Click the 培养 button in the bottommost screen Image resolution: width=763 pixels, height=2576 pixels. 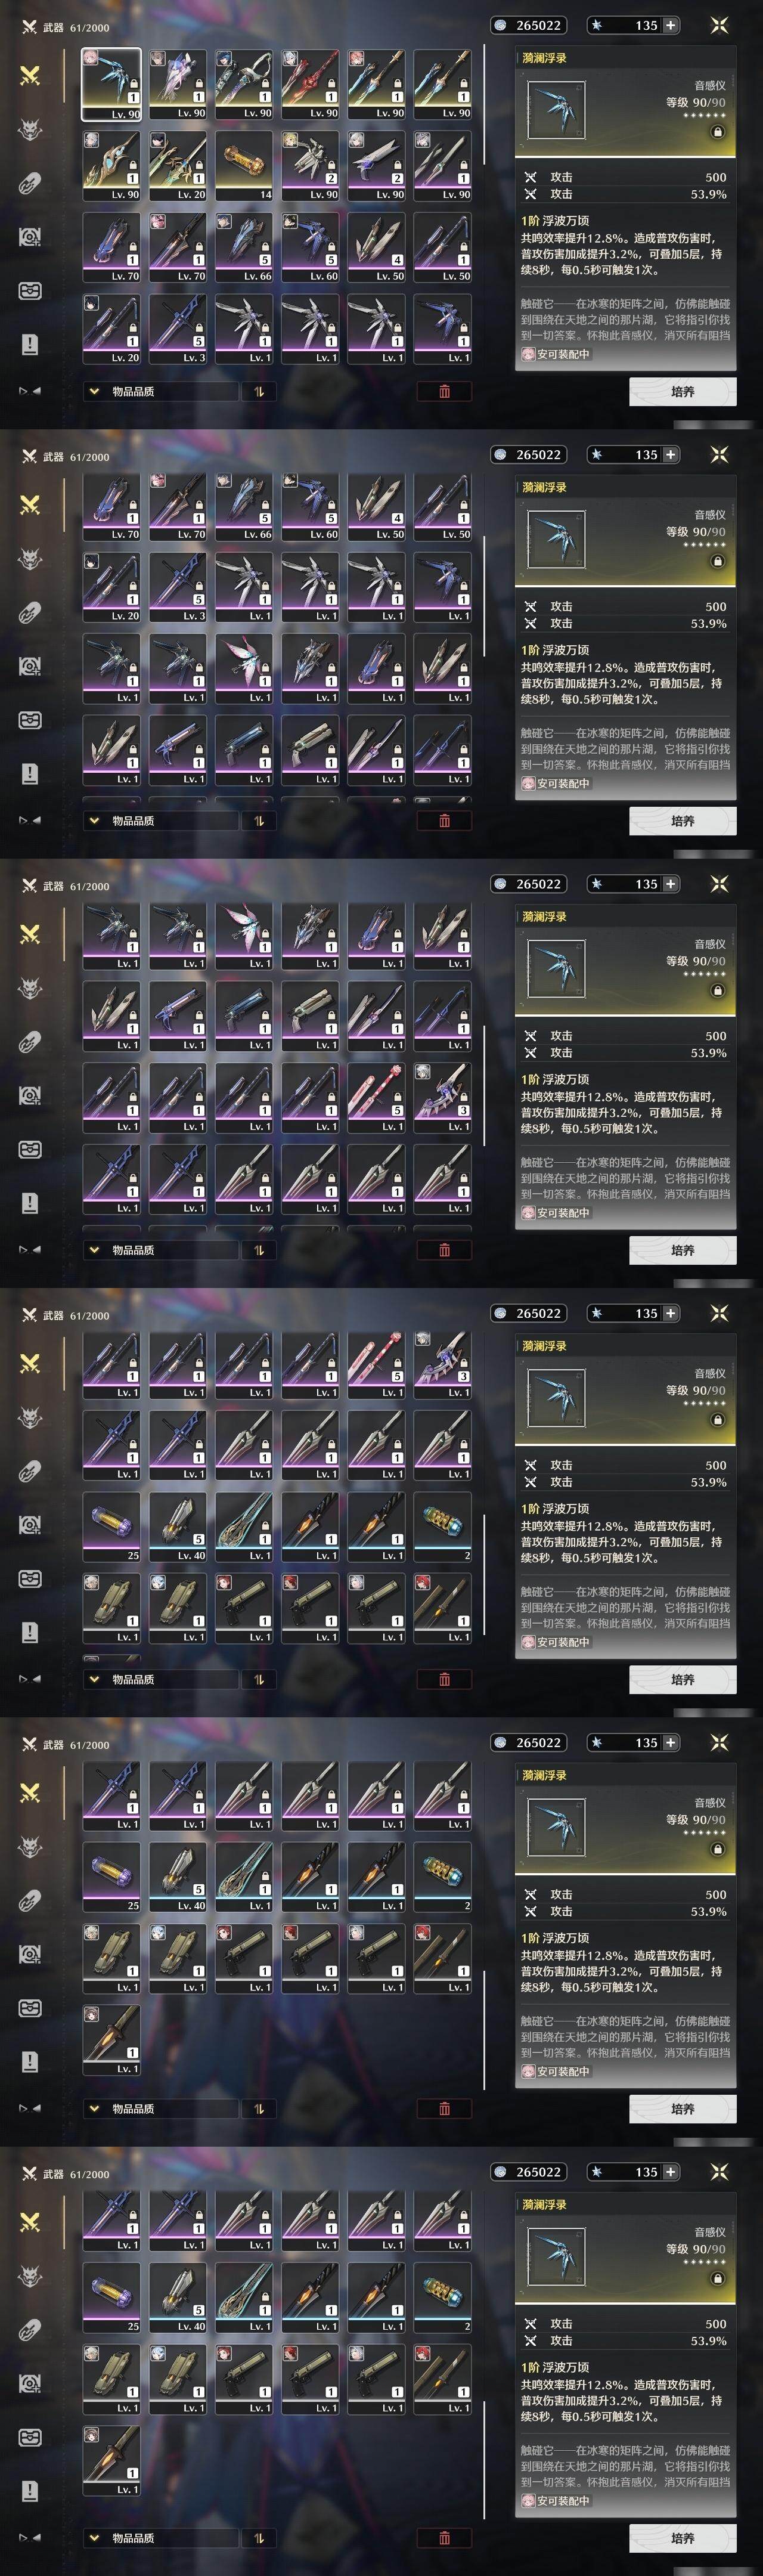coord(683,2537)
